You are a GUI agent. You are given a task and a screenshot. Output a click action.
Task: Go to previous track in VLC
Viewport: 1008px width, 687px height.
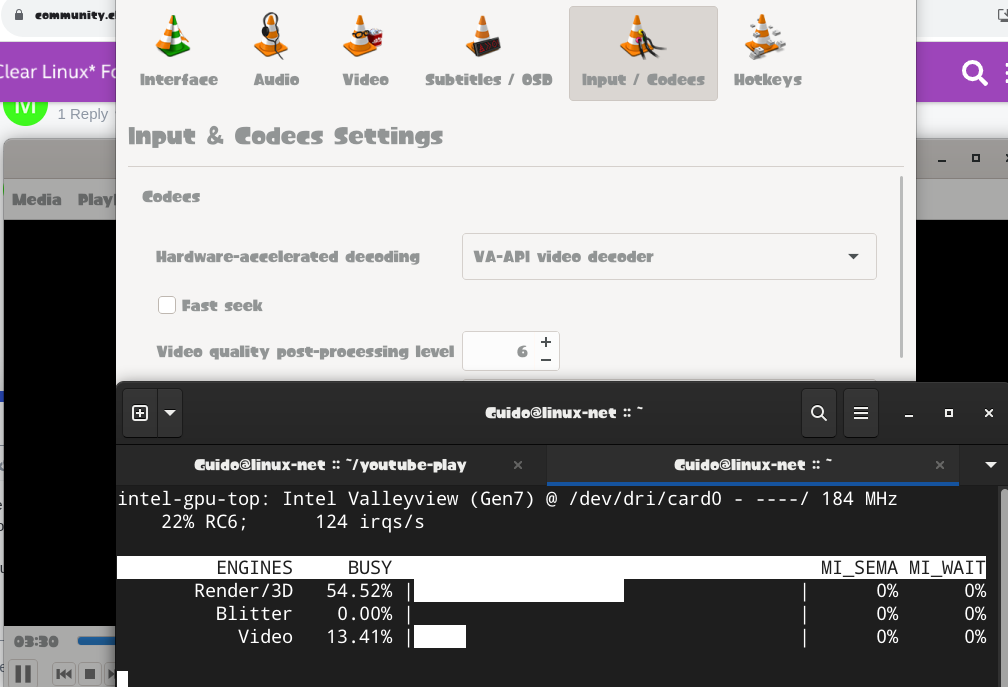point(64,674)
